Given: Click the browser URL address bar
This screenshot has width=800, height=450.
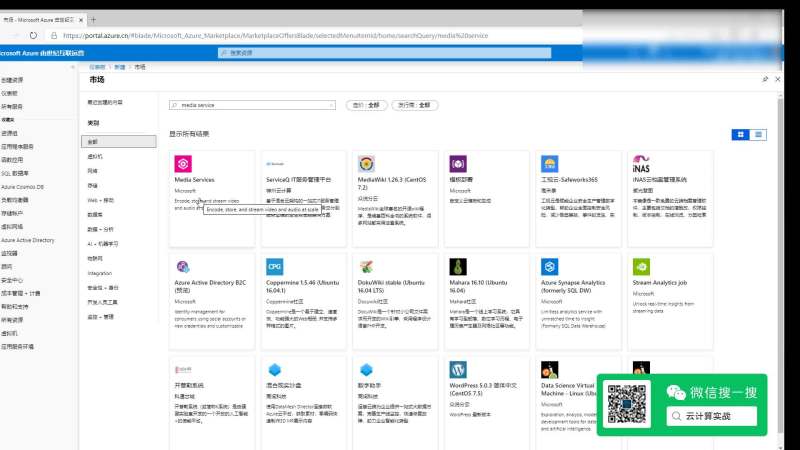Looking at the screenshot, I should pyautogui.click(x=276, y=35).
